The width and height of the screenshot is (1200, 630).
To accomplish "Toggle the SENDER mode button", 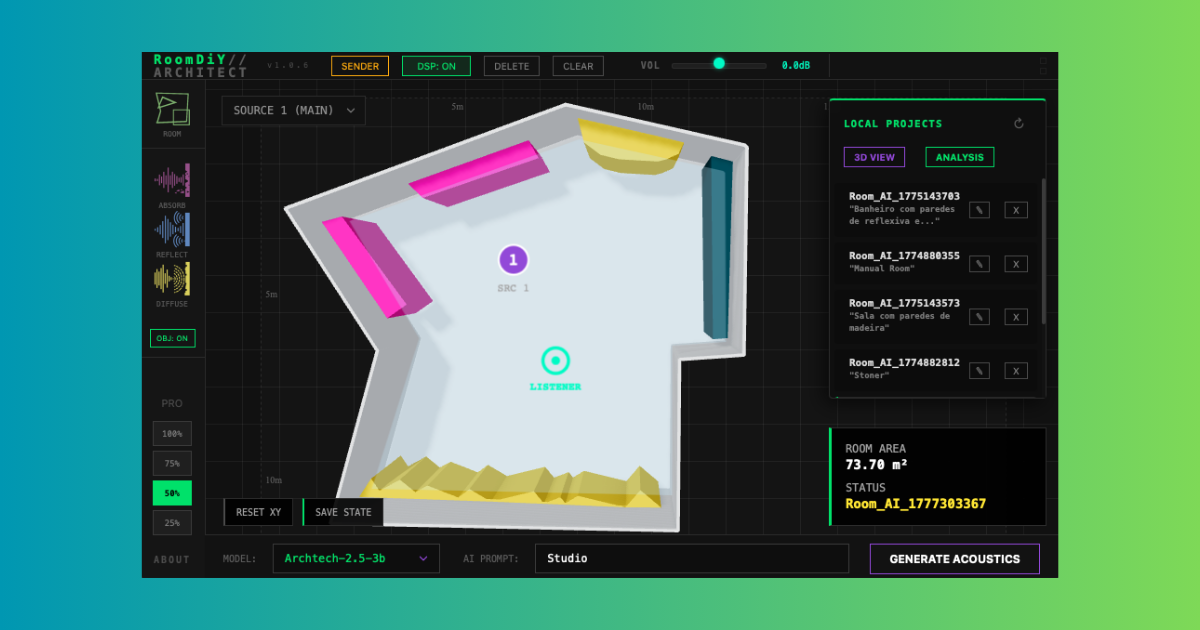I will (360, 66).
